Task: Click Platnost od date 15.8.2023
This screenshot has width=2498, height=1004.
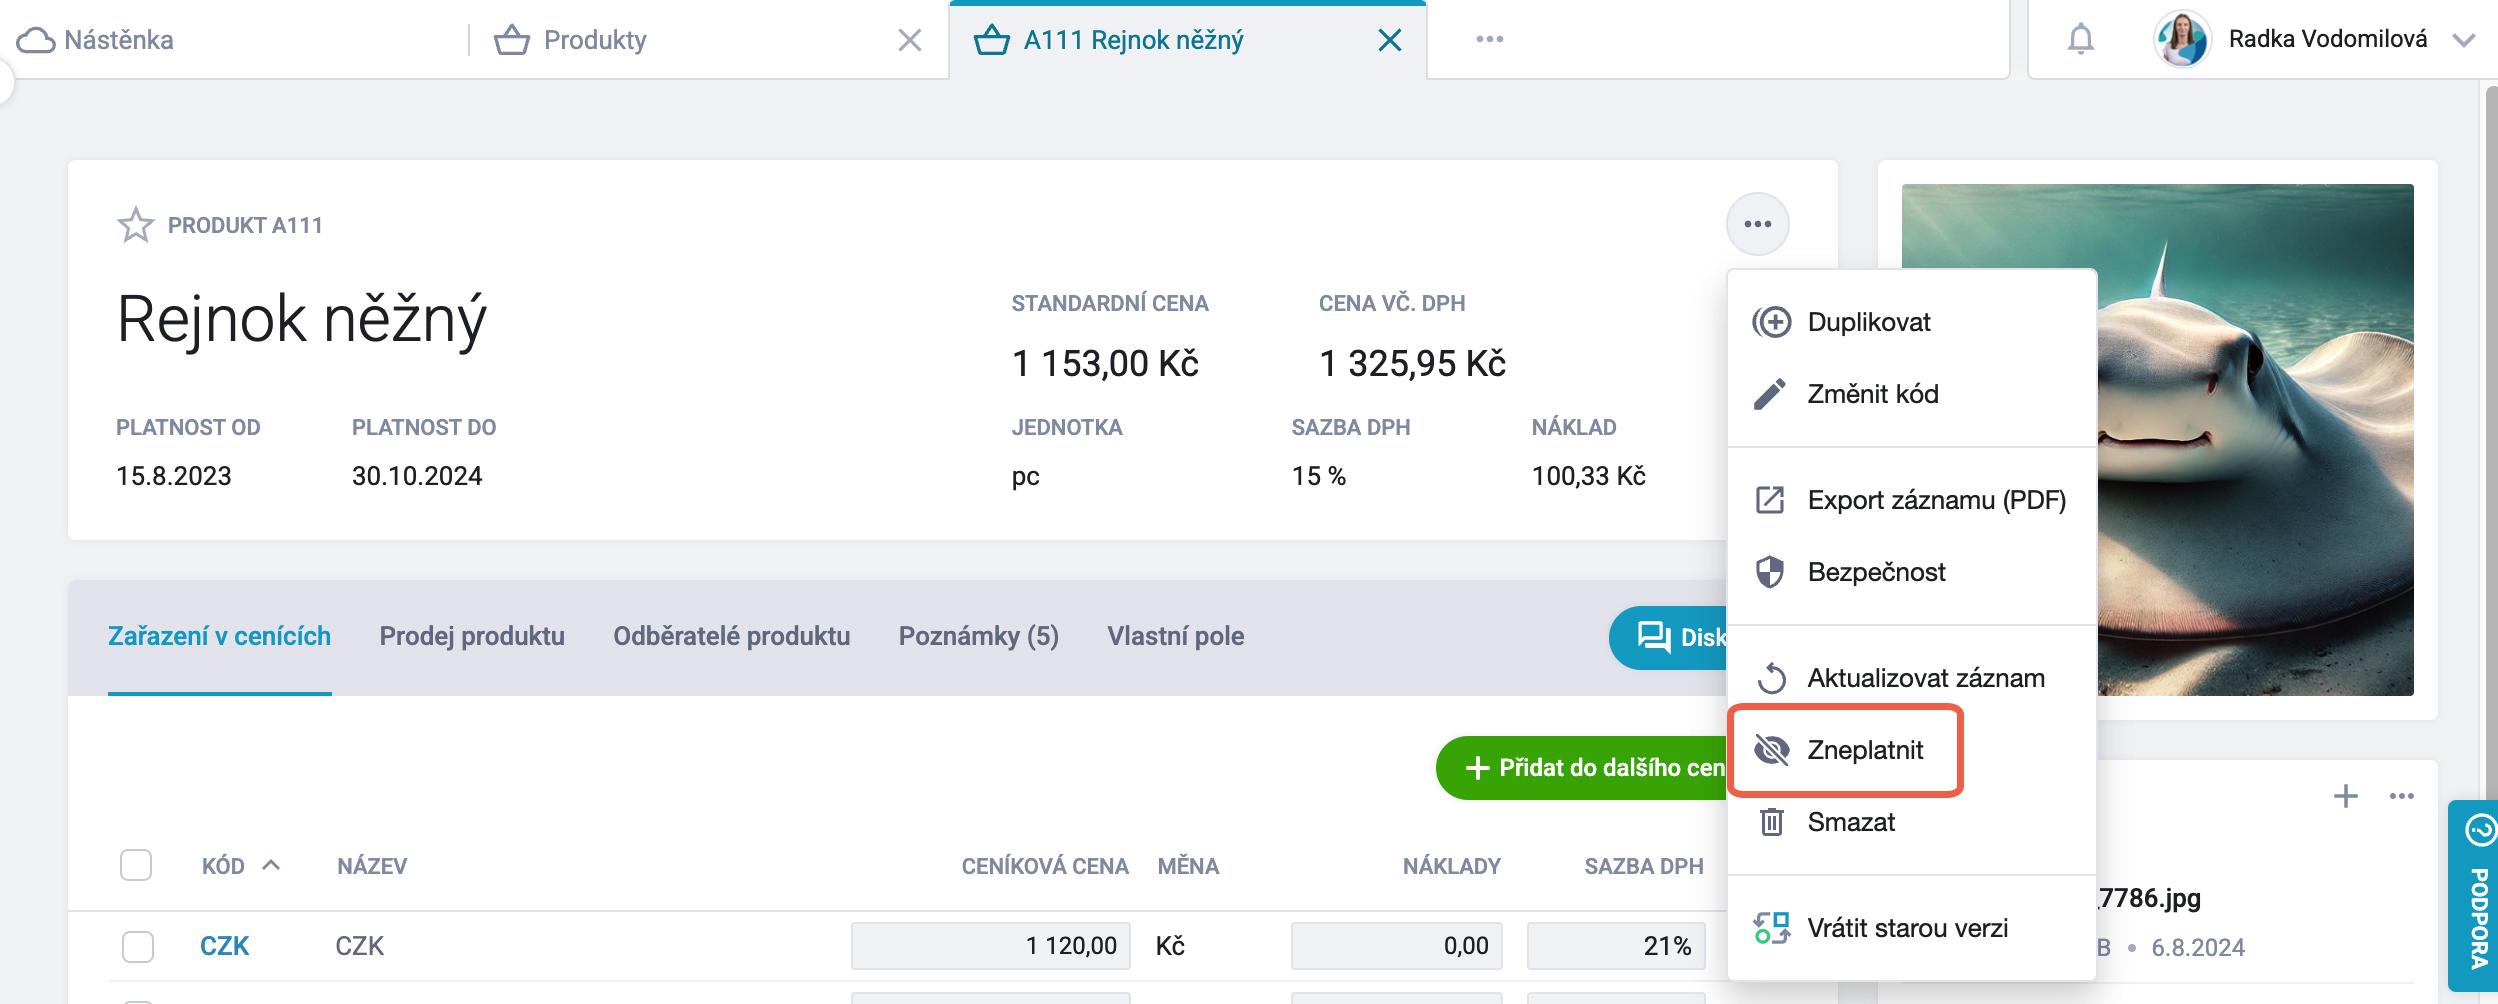Action: [x=174, y=476]
